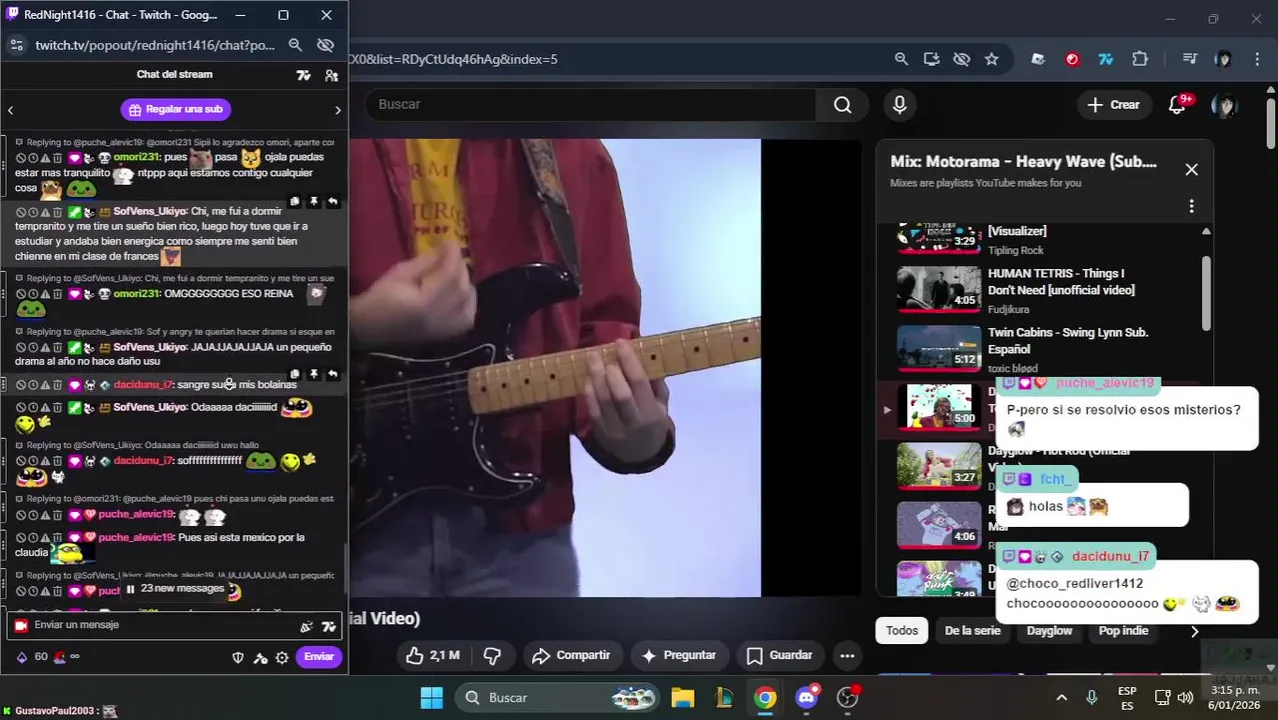Image resolution: width=1278 pixels, height=720 pixels.
Task: Open the YouTube Crear button
Action: 1114,105
